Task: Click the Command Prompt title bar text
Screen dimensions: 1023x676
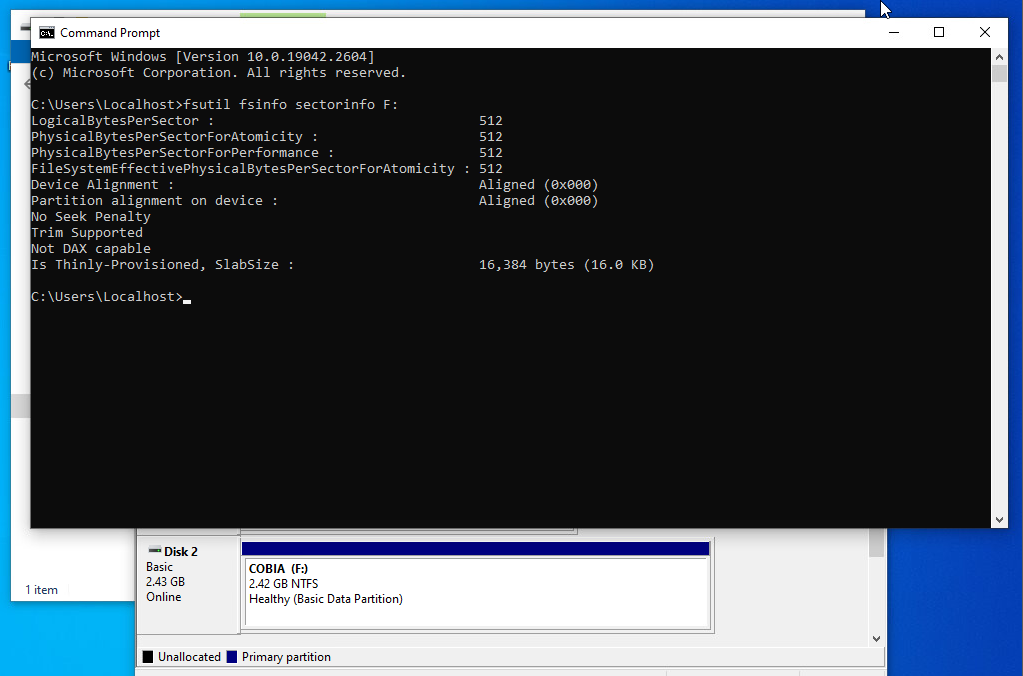Action: (x=110, y=33)
